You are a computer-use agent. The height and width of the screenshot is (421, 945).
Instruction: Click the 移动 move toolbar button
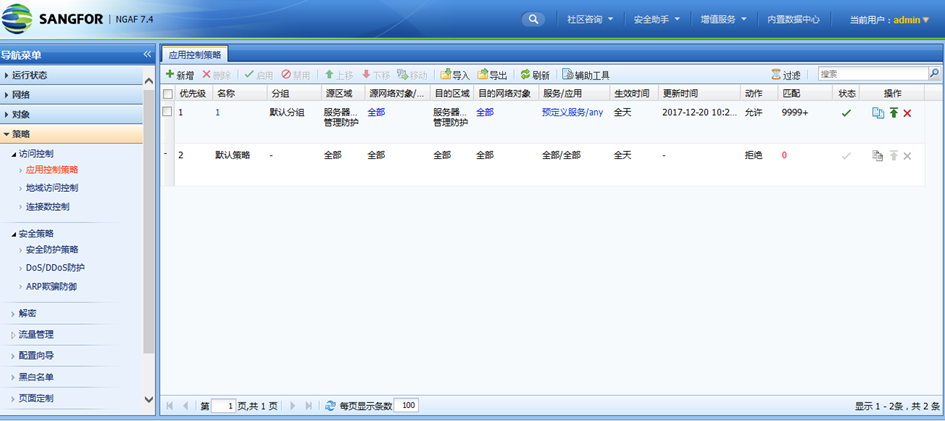click(x=412, y=75)
